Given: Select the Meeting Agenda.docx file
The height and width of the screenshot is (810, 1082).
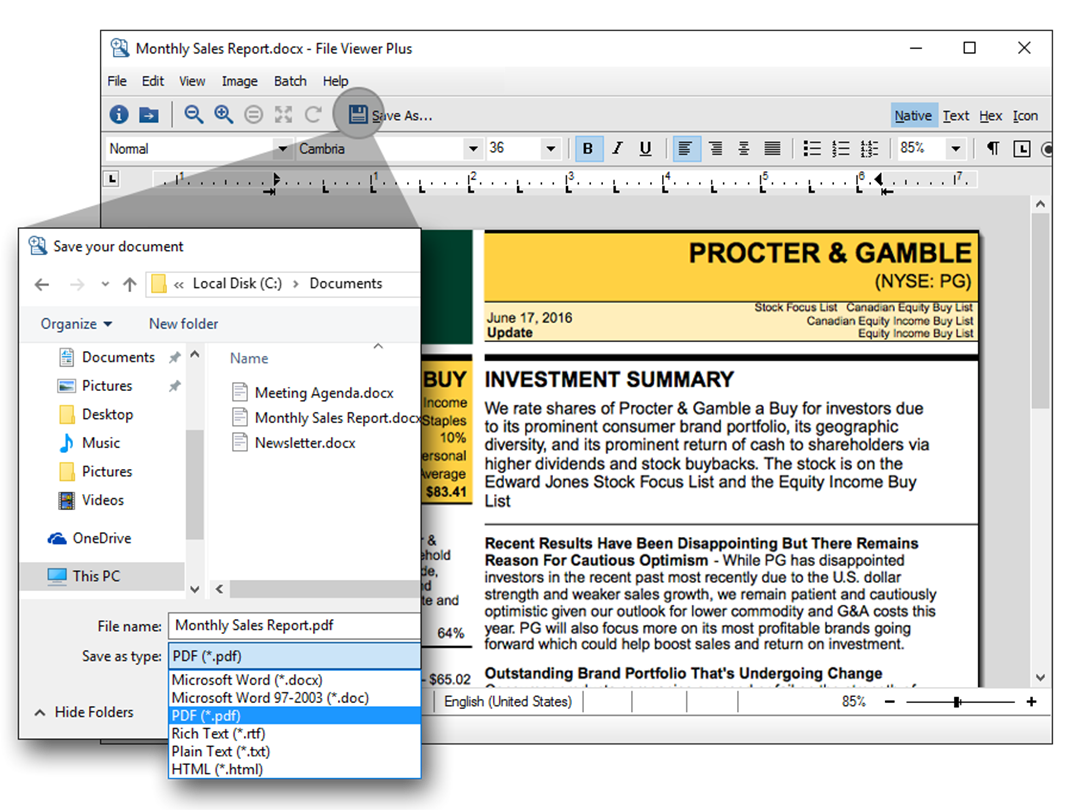Looking at the screenshot, I should point(324,393).
